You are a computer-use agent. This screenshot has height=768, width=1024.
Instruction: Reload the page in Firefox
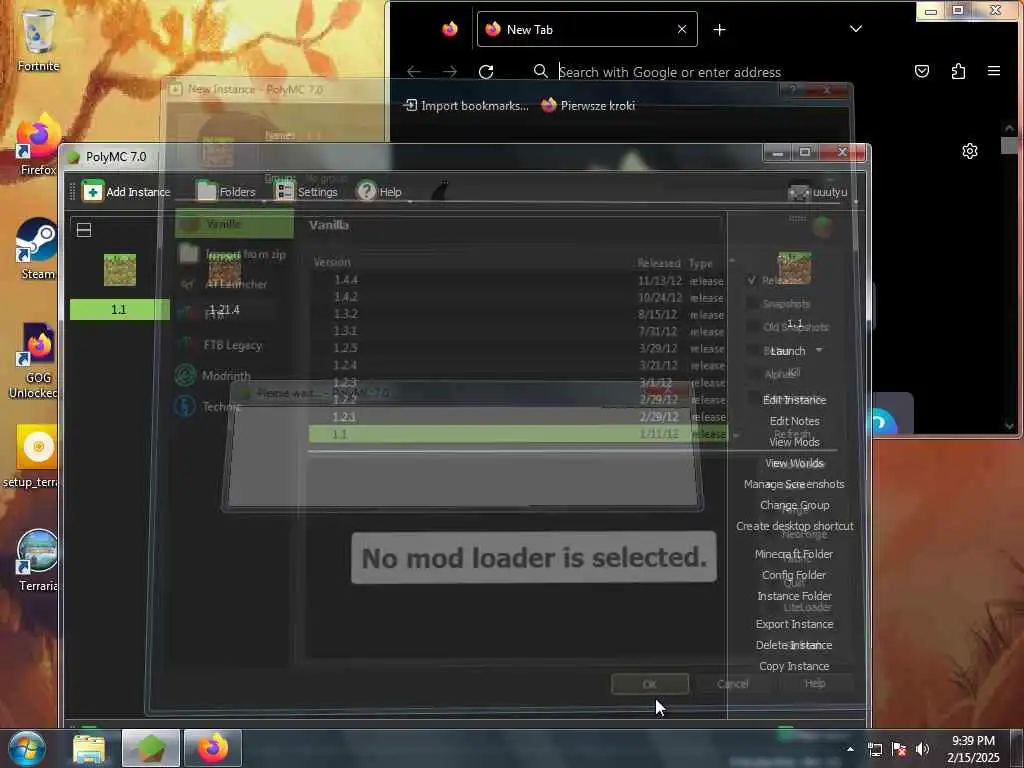point(486,71)
